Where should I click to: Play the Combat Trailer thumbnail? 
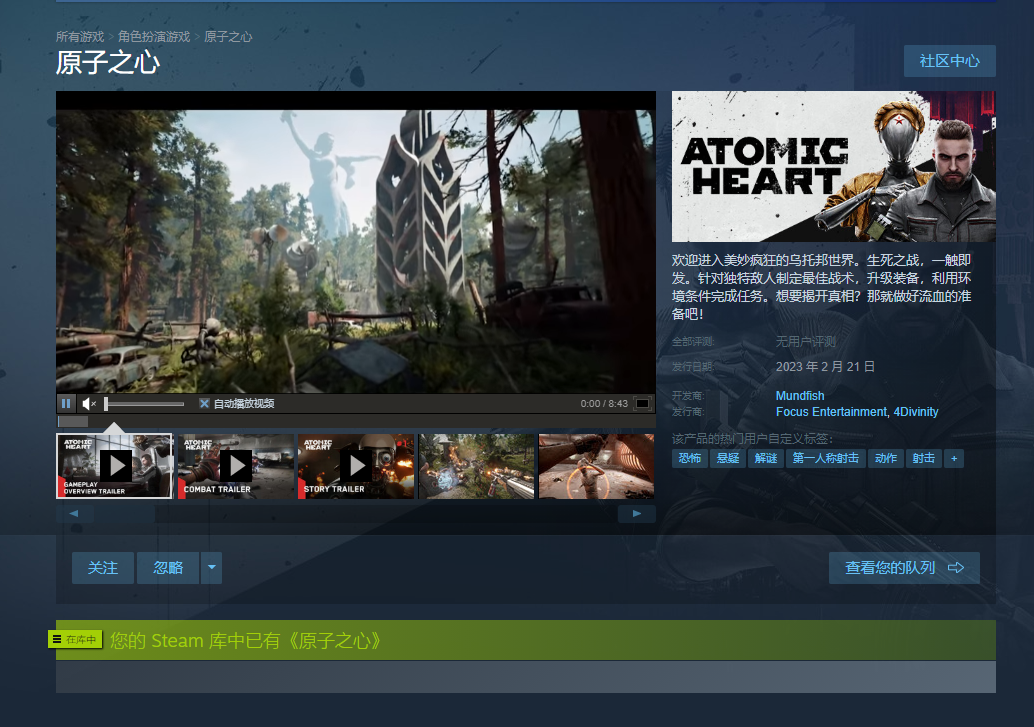point(235,466)
